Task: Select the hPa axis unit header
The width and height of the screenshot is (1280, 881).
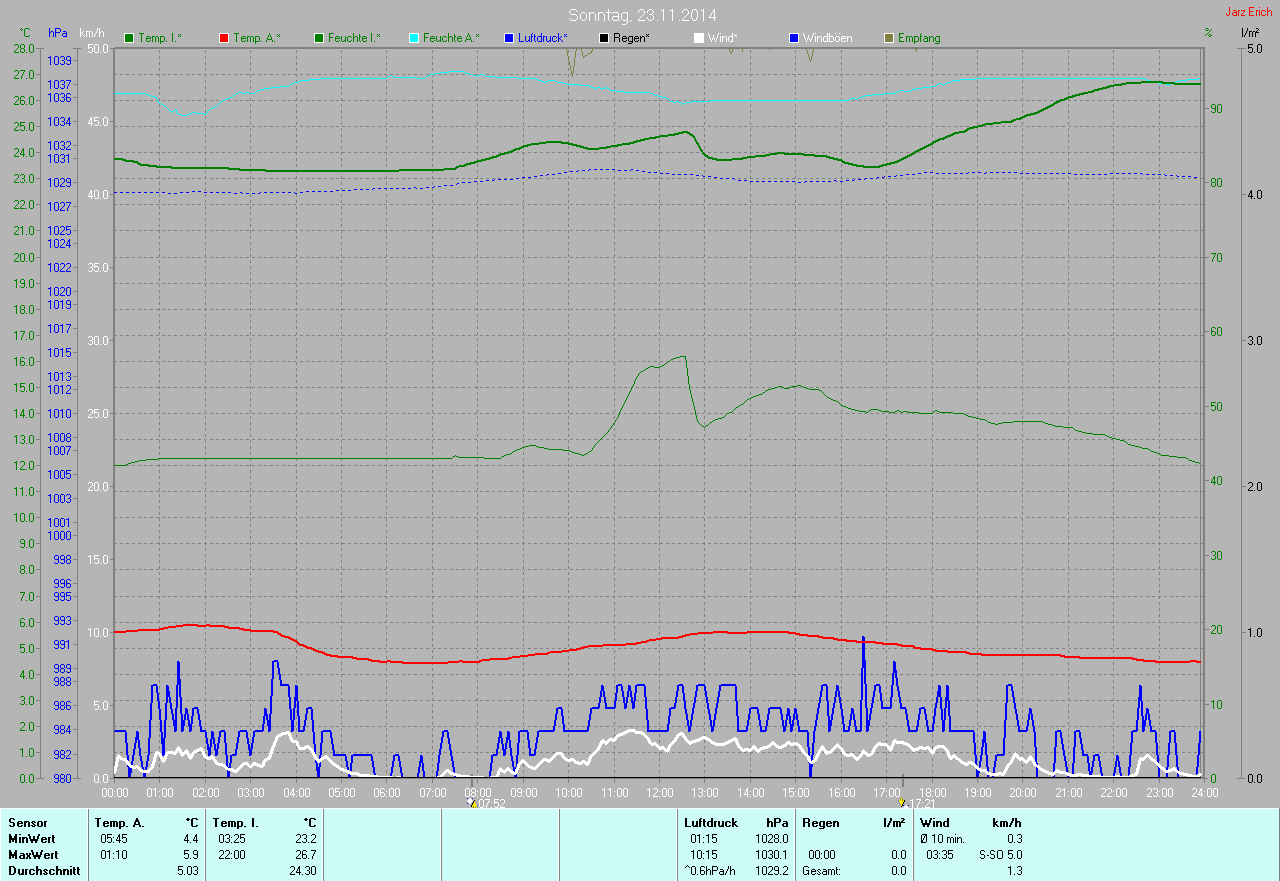Action: 58,33
